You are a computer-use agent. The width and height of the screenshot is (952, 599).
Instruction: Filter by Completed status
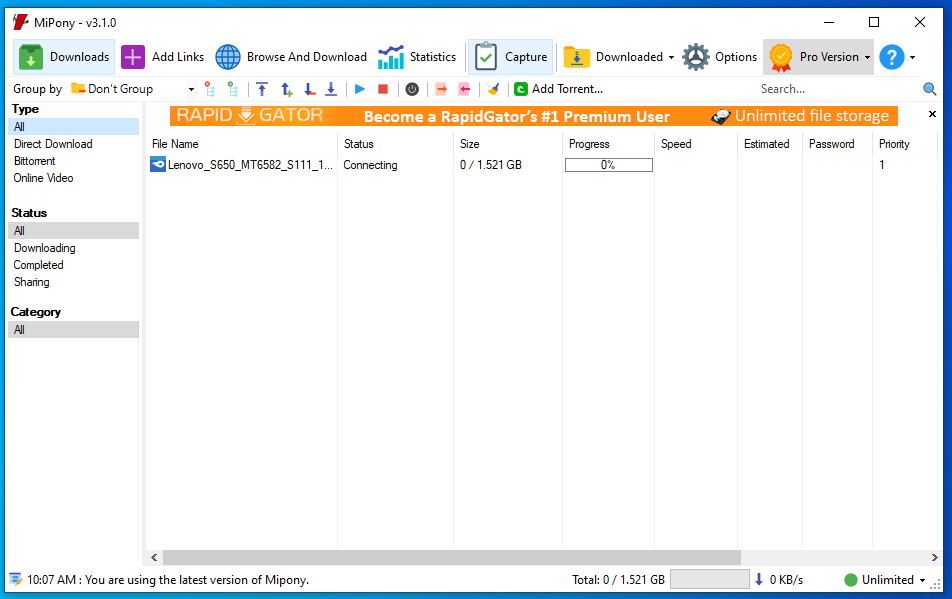pyautogui.click(x=38, y=265)
